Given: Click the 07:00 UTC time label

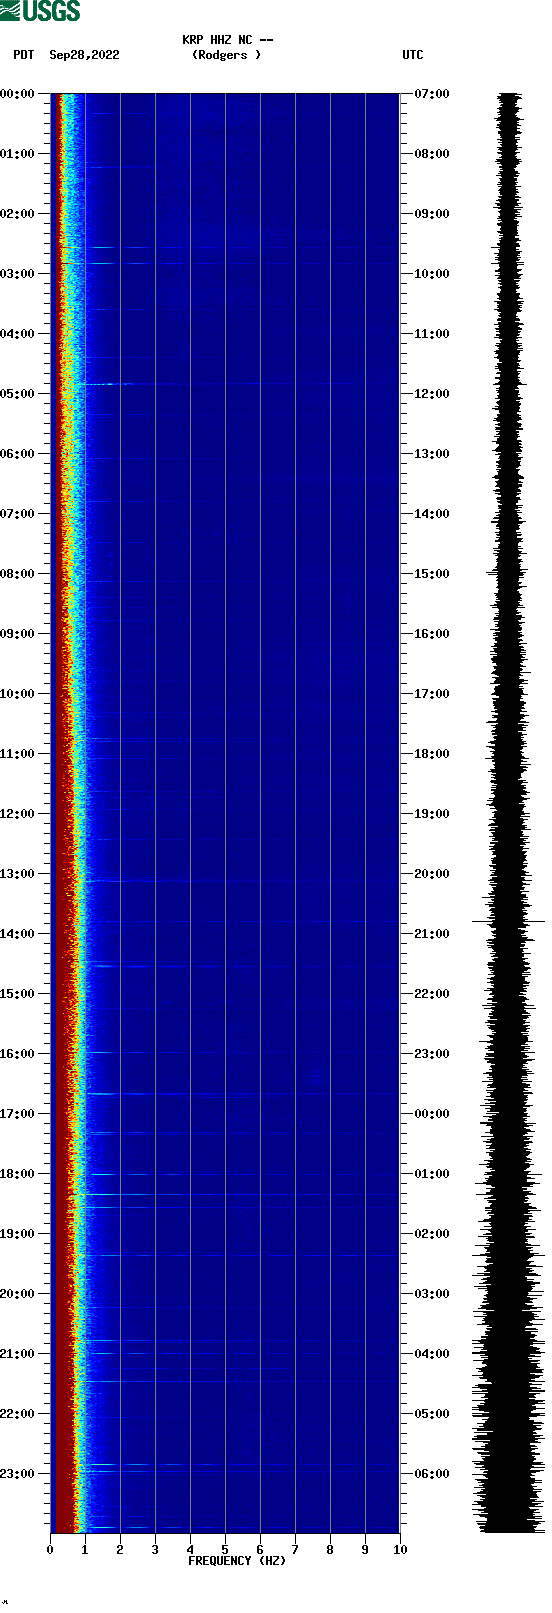Looking at the screenshot, I should point(432,94).
